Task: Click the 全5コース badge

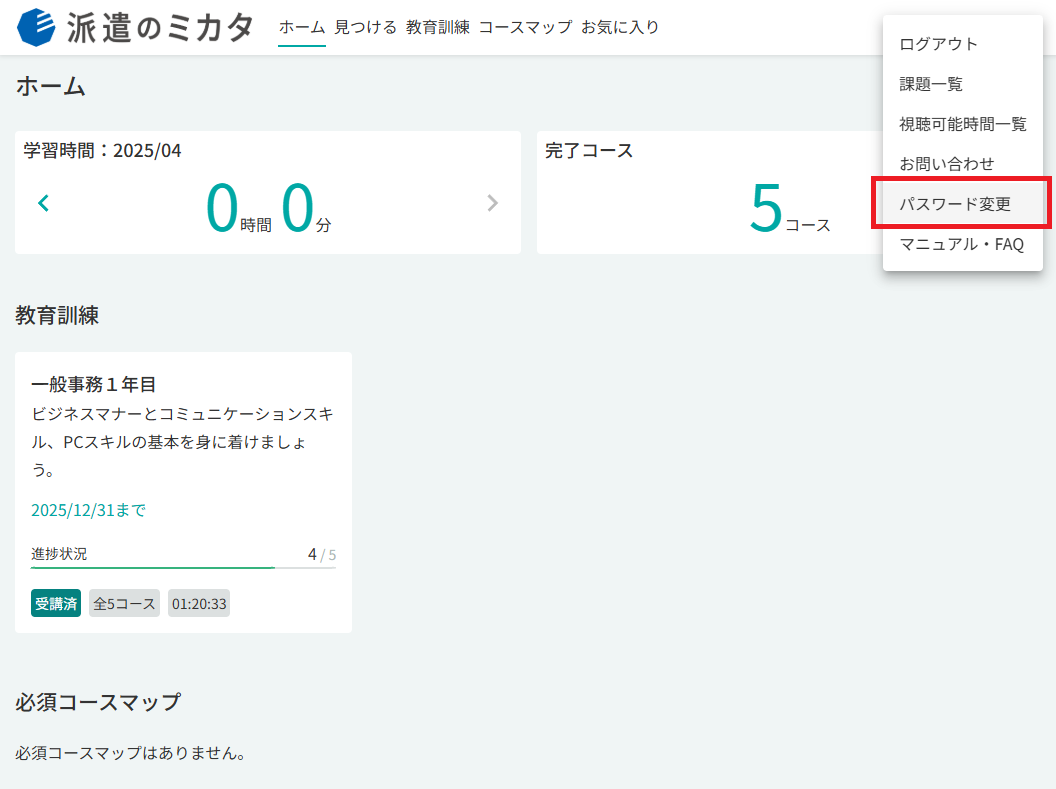Action: pyautogui.click(x=125, y=603)
